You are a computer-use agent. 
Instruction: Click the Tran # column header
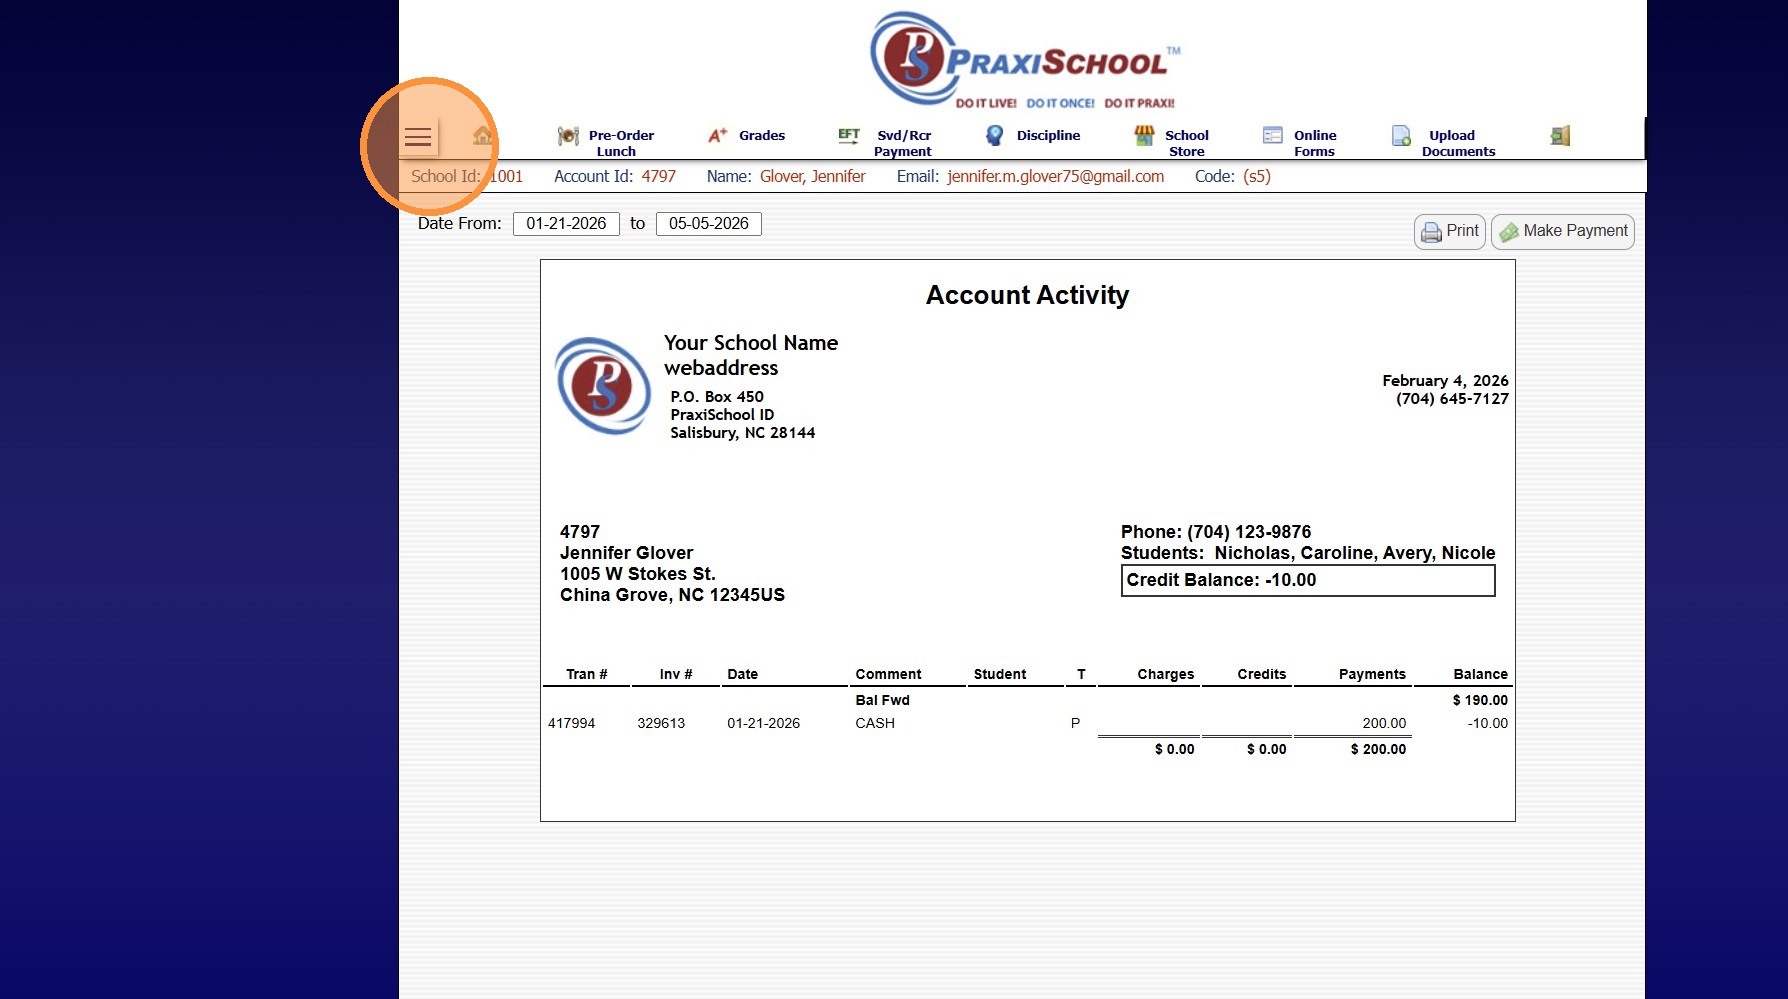click(587, 675)
